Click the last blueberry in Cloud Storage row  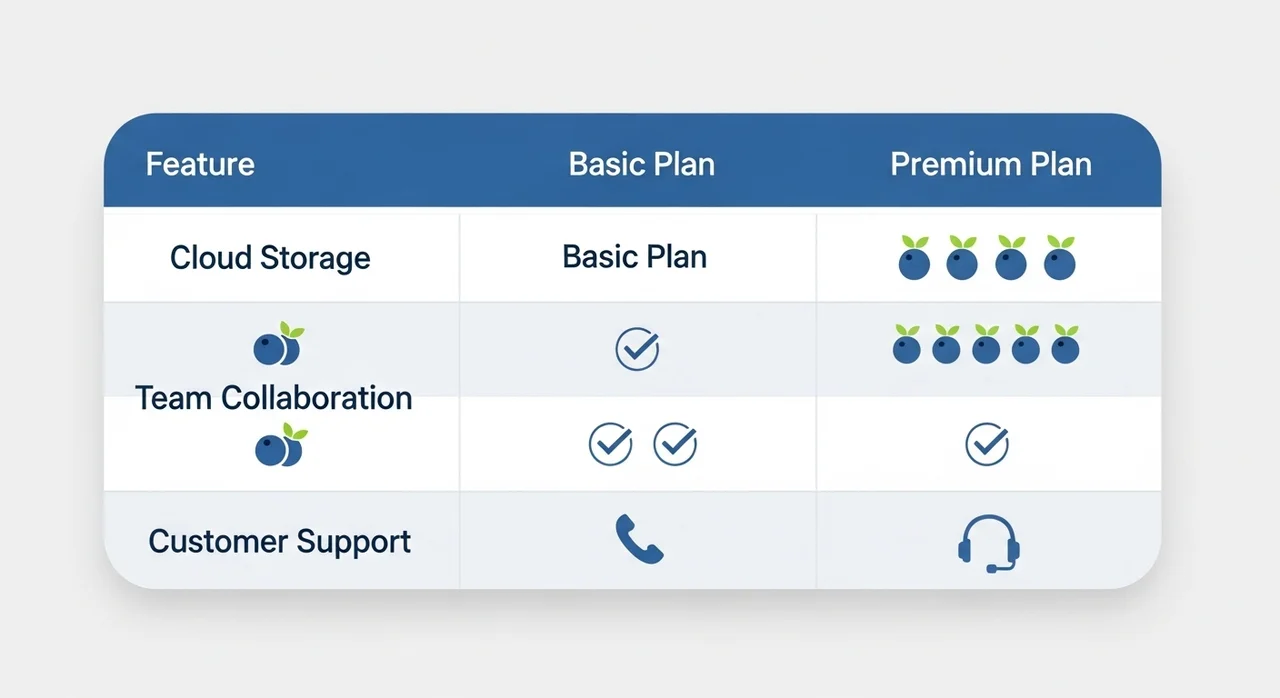coord(1059,260)
